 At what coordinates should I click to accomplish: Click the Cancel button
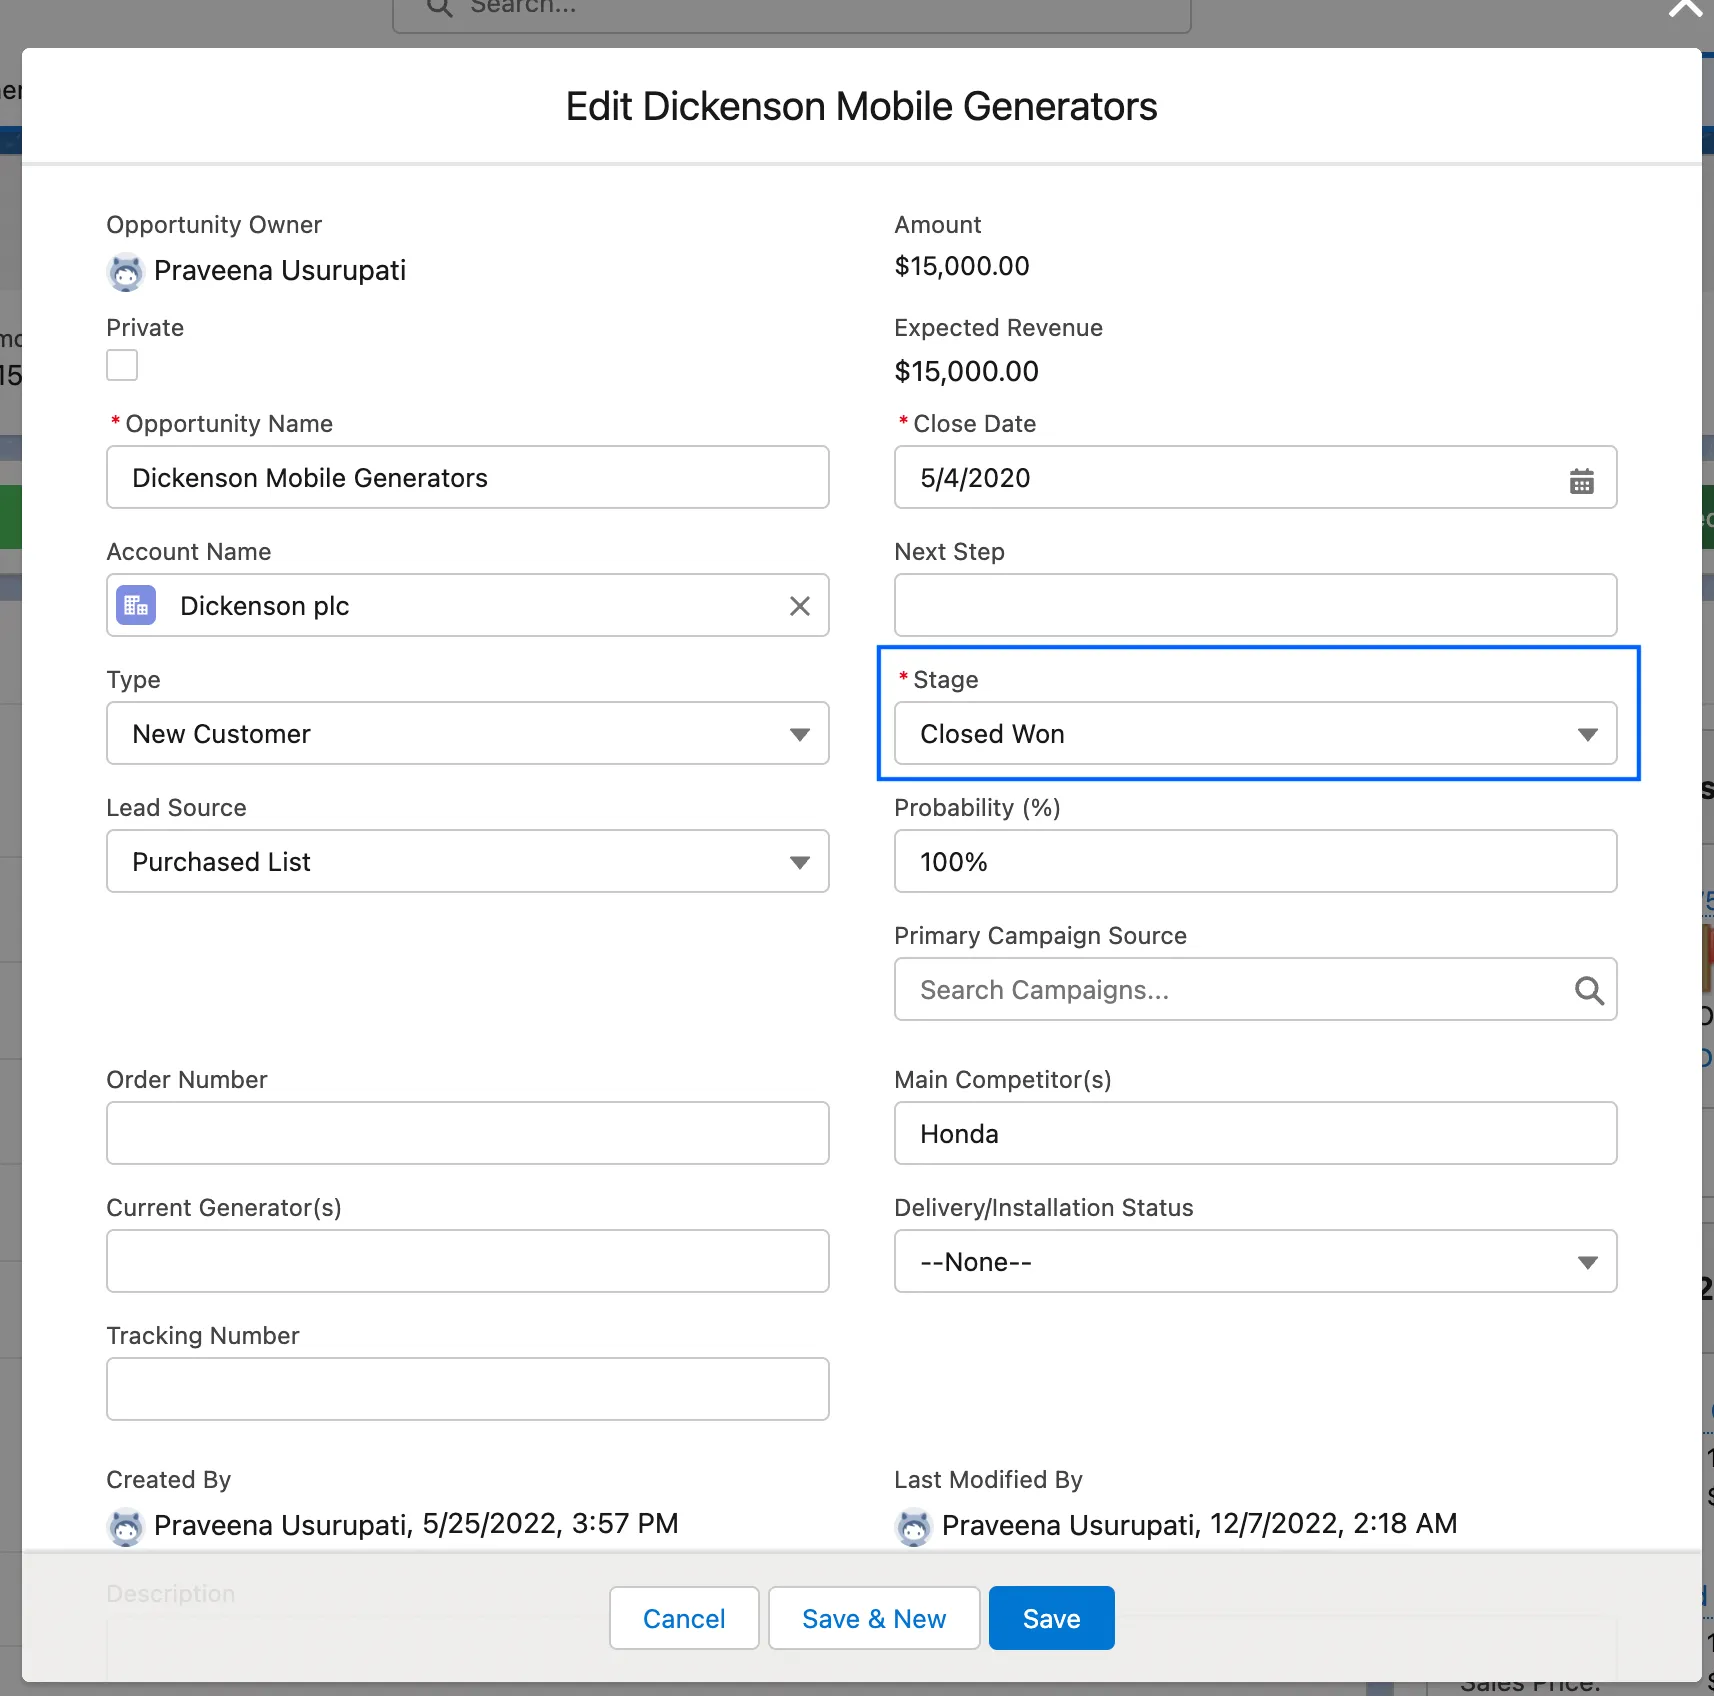684,1618
